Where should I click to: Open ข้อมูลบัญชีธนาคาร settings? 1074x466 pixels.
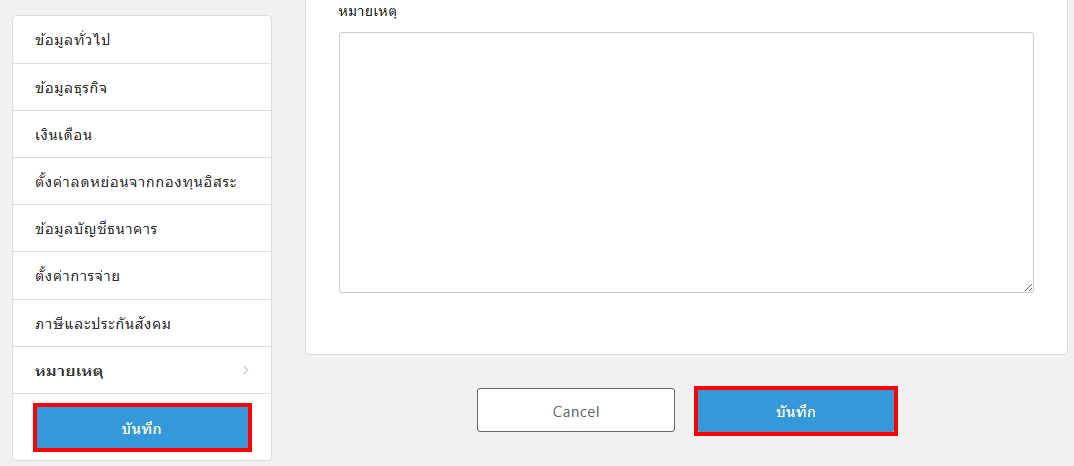coord(142,229)
